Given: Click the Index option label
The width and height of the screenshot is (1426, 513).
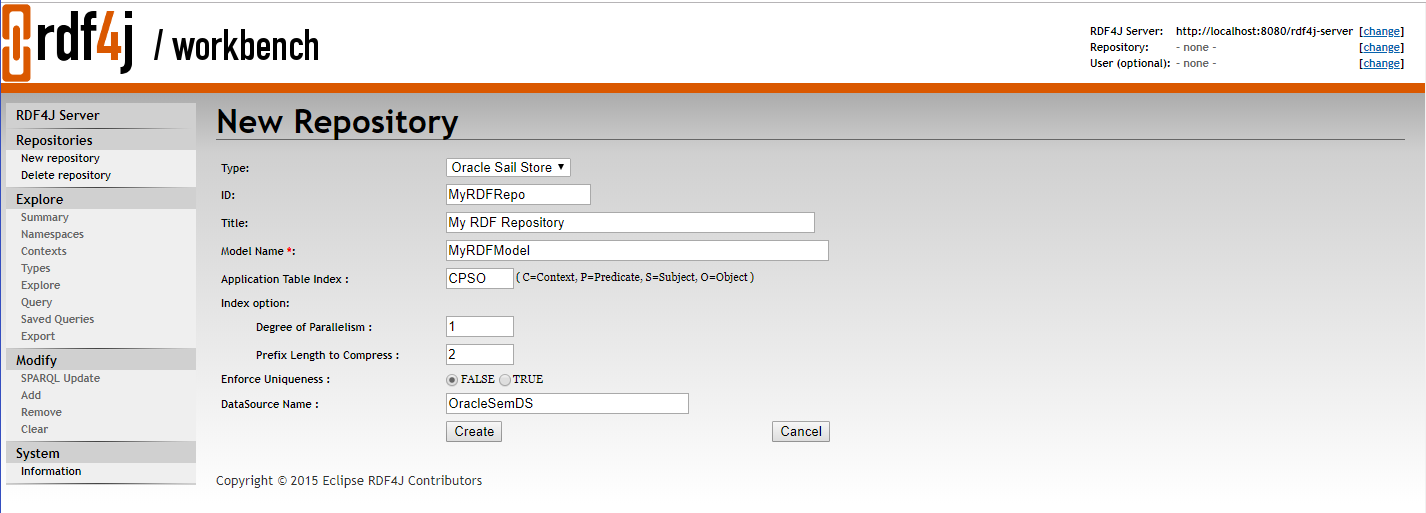Looking at the screenshot, I should tap(255, 302).
